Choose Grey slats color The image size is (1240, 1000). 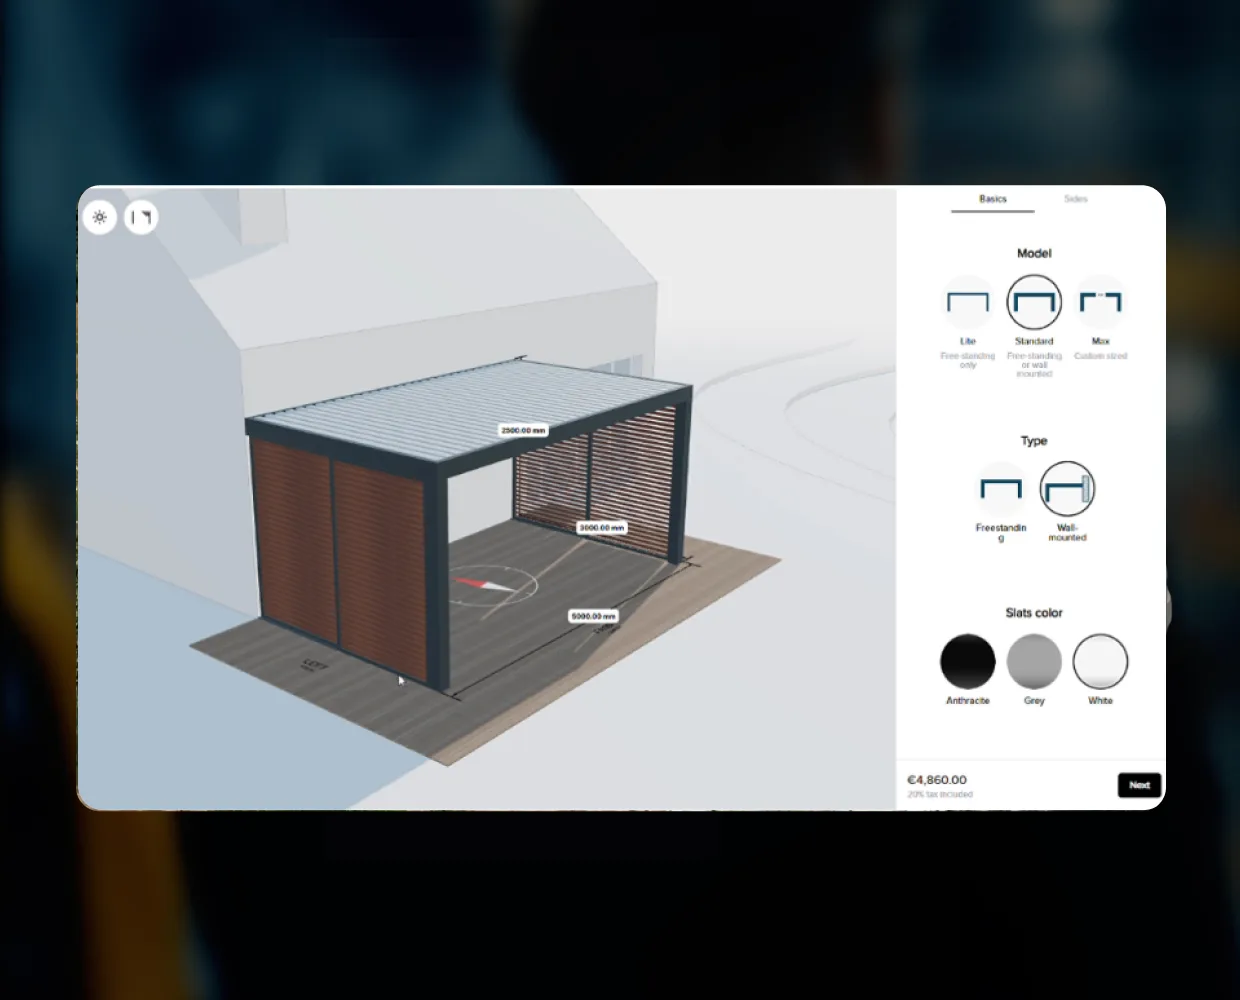pos(1034,661)
